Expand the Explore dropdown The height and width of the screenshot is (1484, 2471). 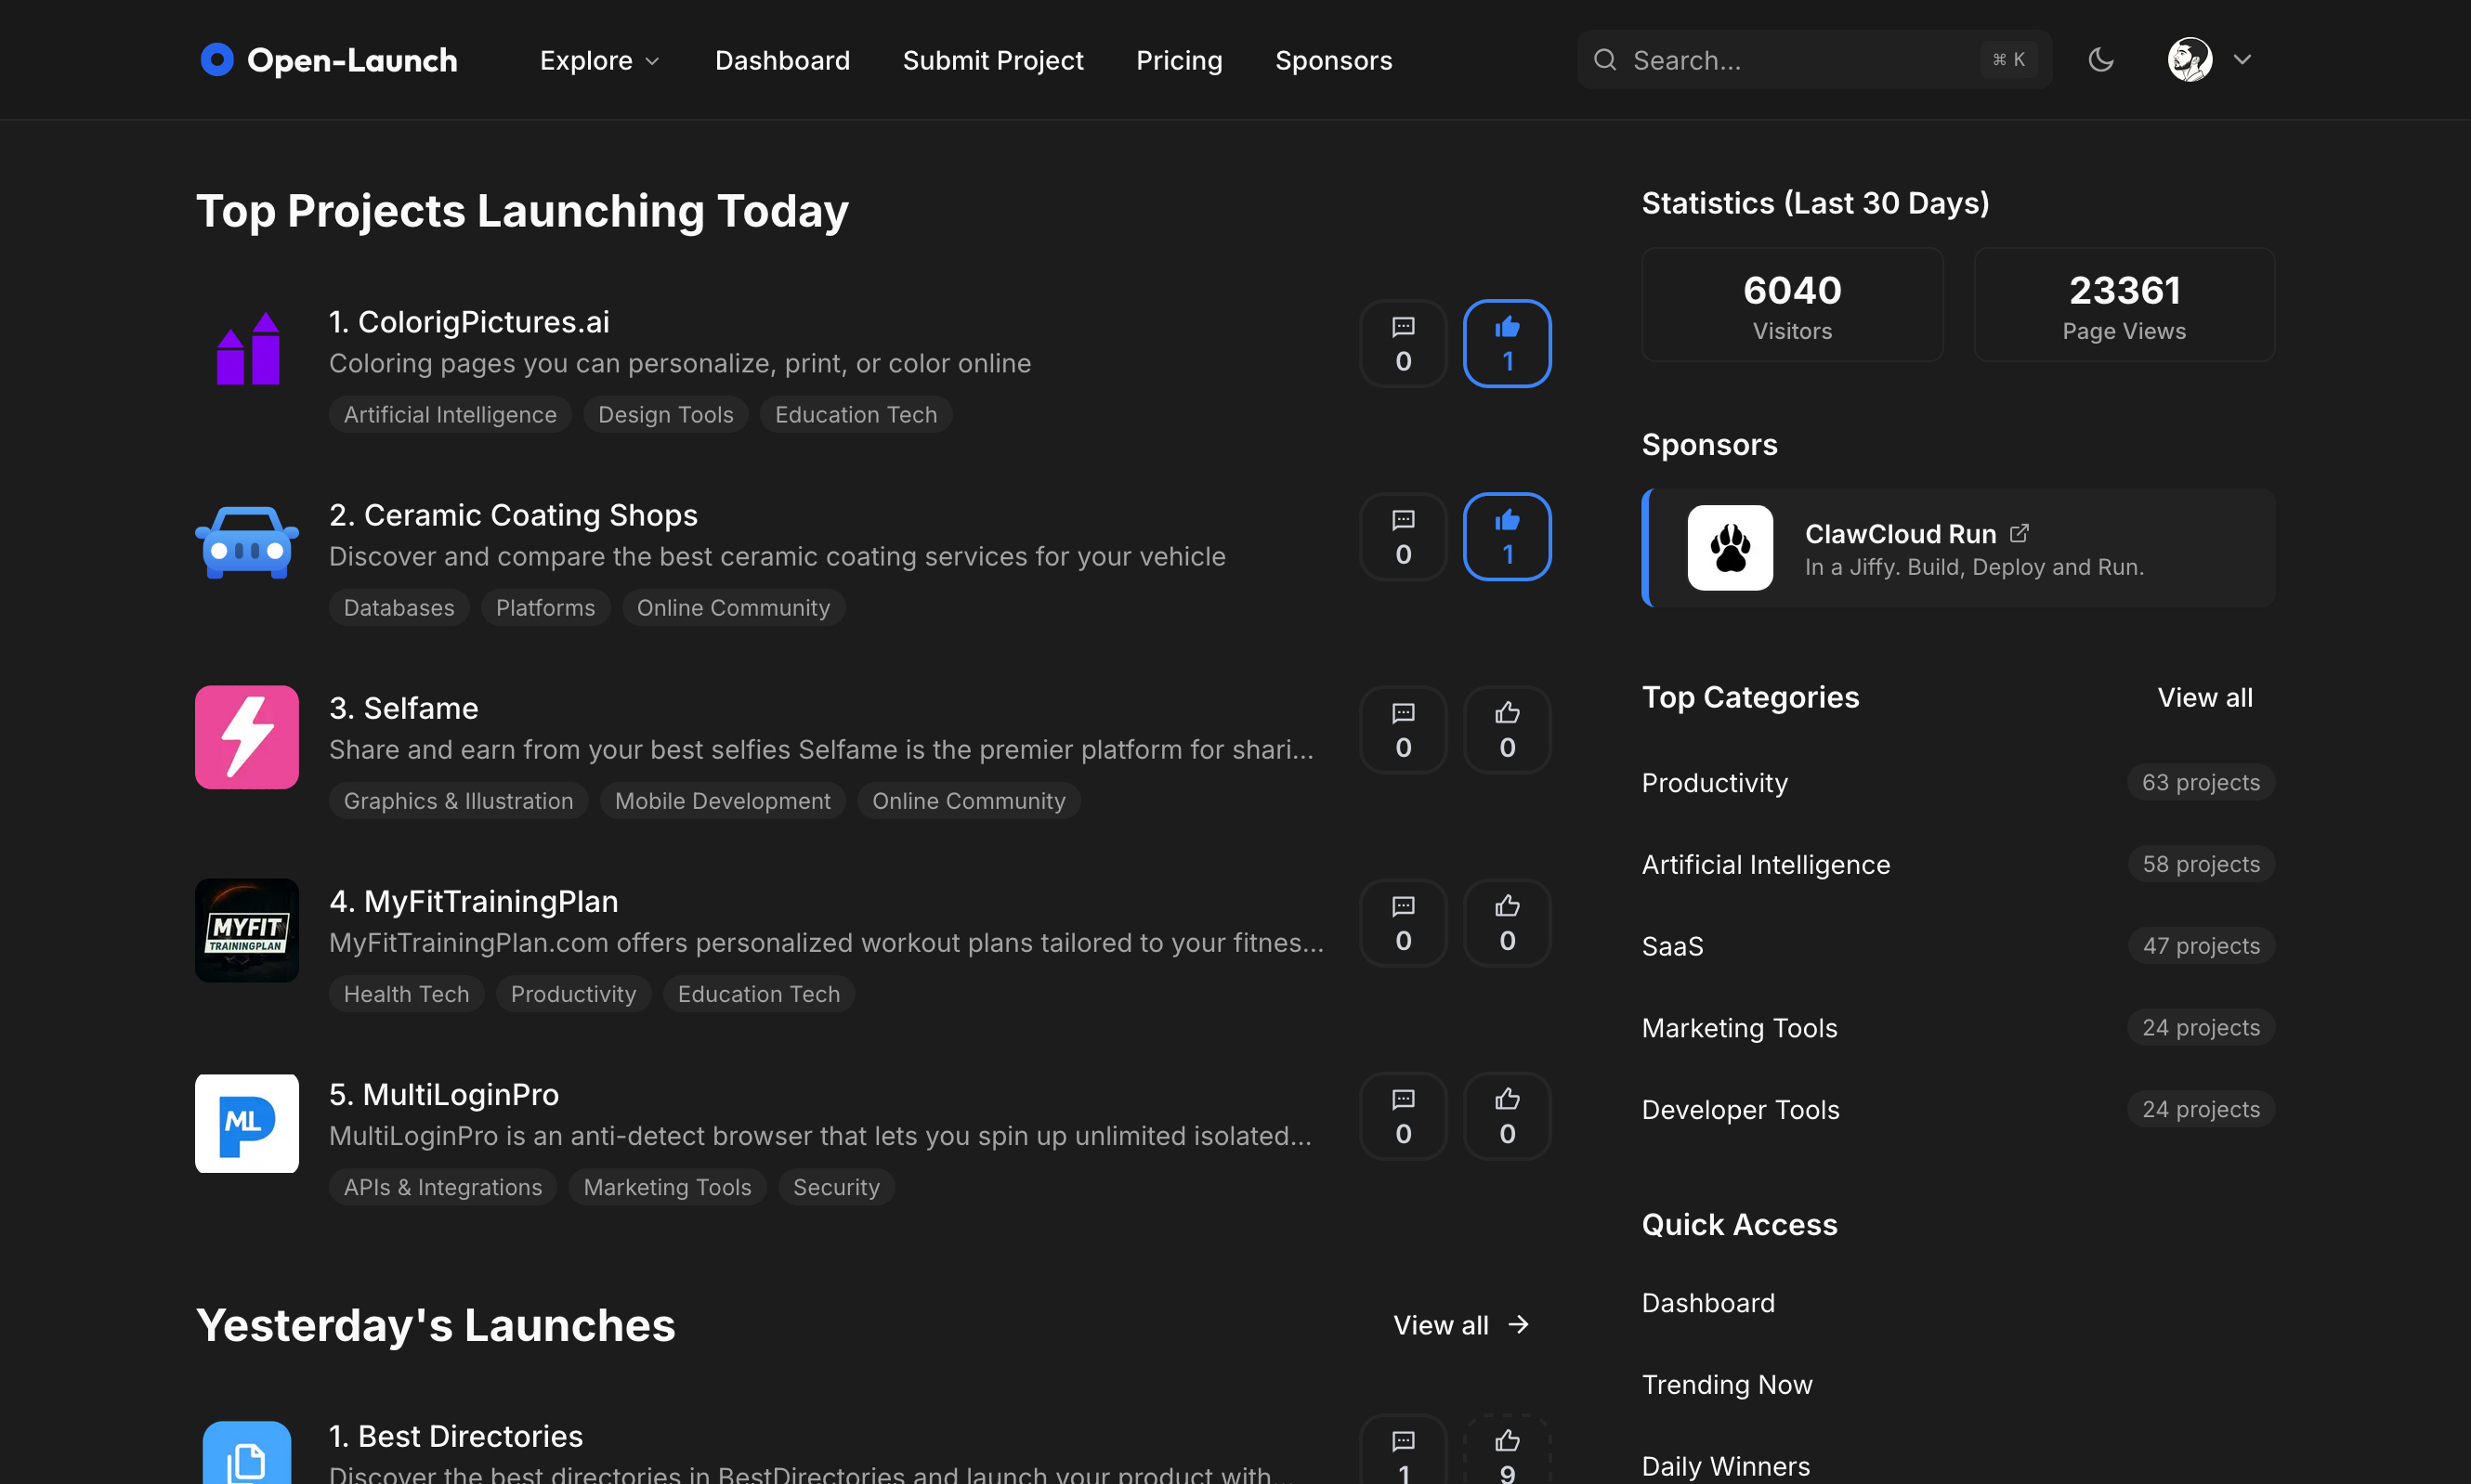coord(600,61)
